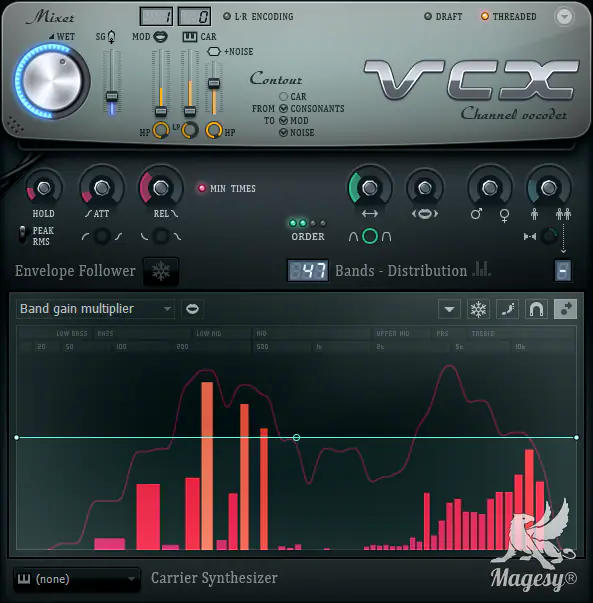Image resolution: width=593 pixels, height=603 pixels.
Task: Click the slide icon in band editor toolbar
Action: click(x=565, y=309)
